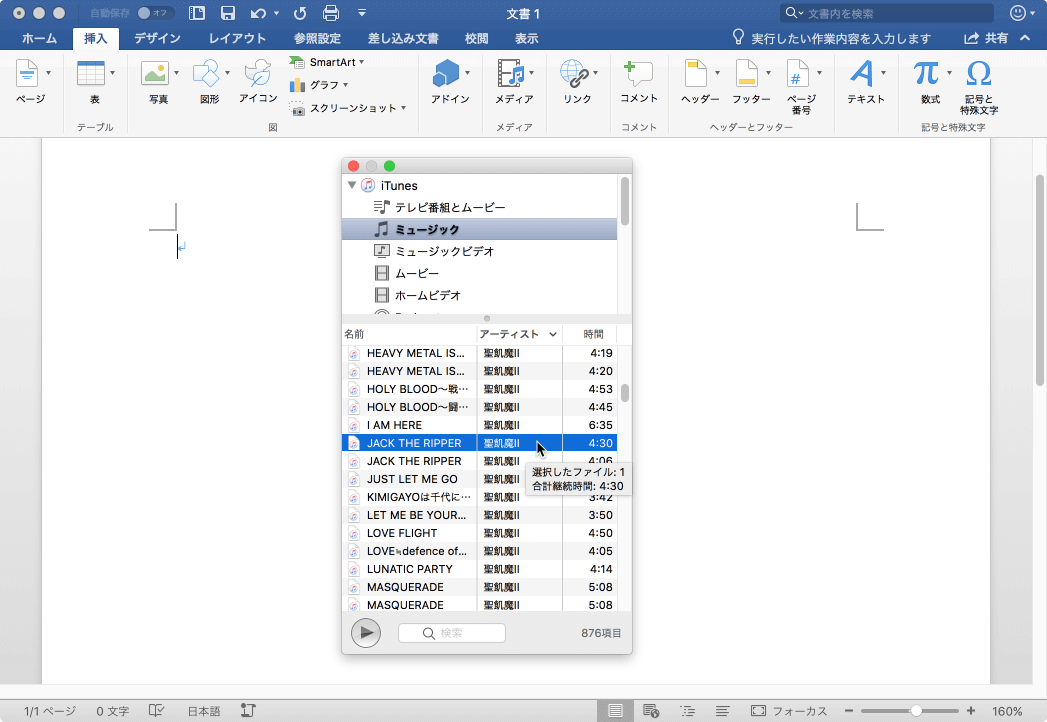1047x722 pixels.
Task: Click the feedback smiley icon
Action: pyautogui.click(x=1018, y=13)
